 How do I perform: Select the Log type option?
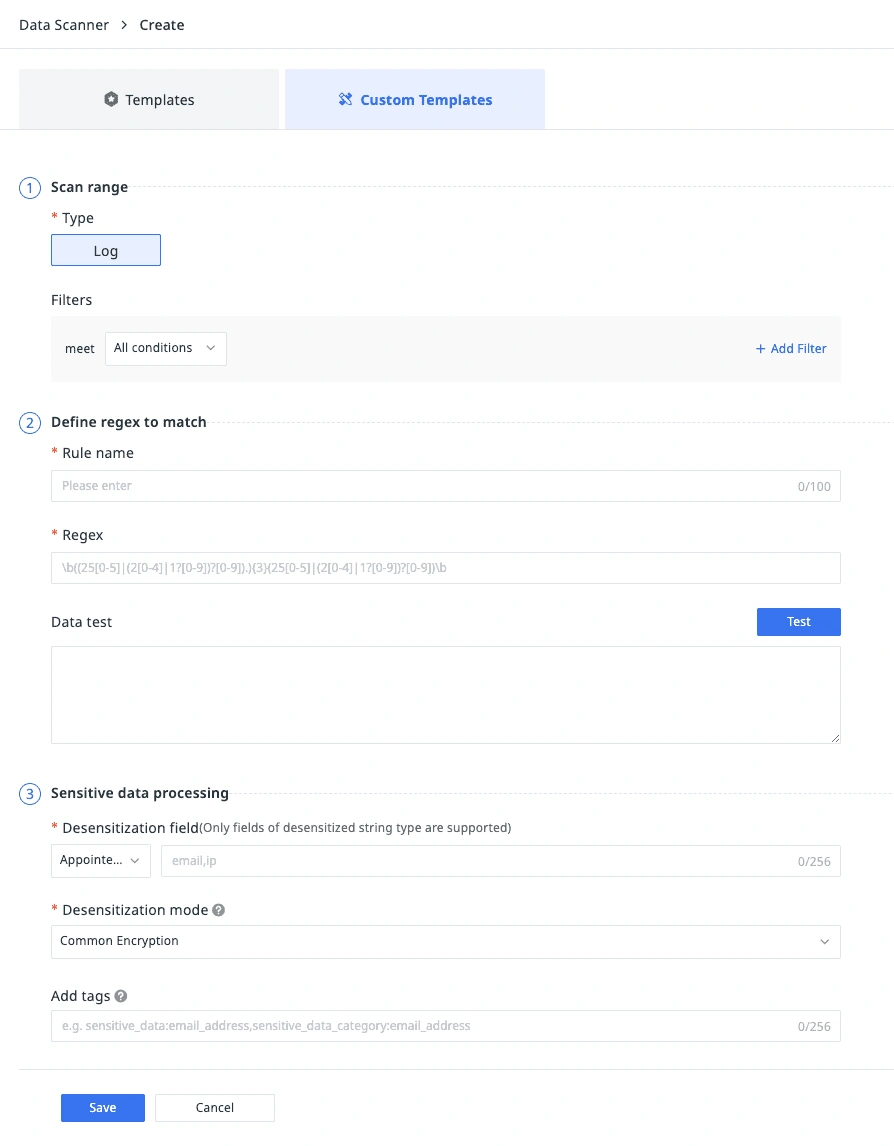[x=106, y=250]
